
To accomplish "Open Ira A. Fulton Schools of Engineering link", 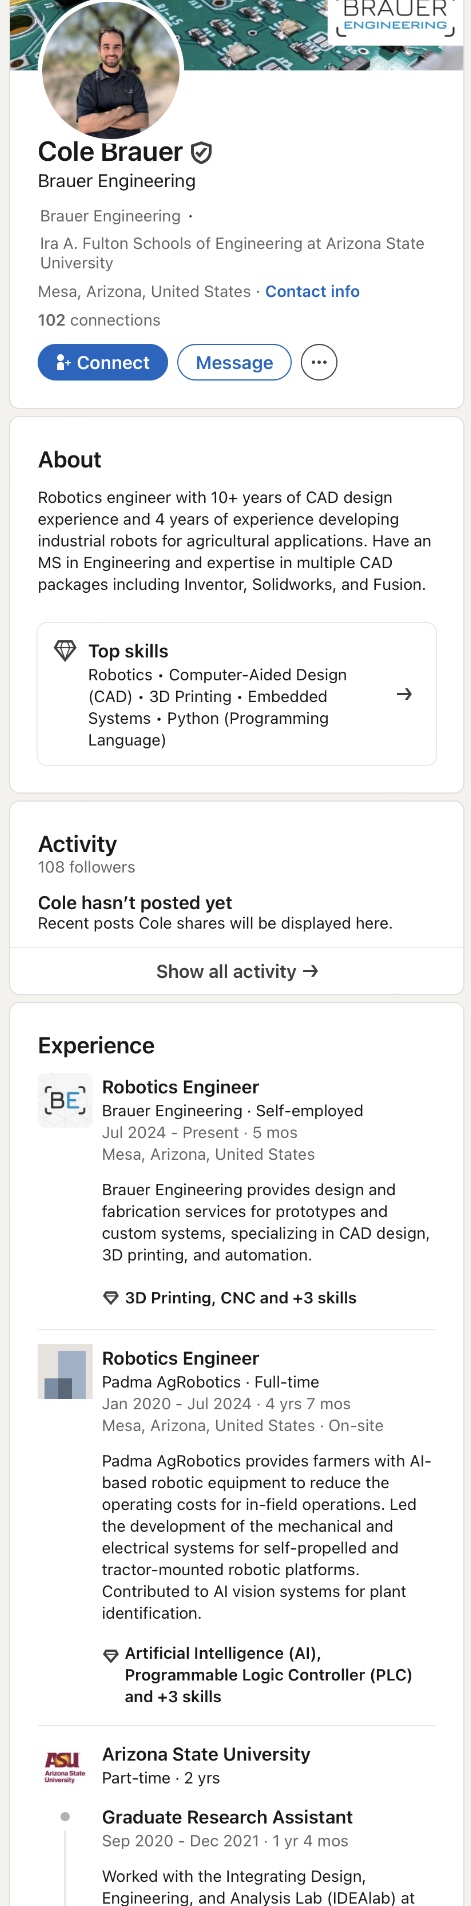I will tap(232, 253).
